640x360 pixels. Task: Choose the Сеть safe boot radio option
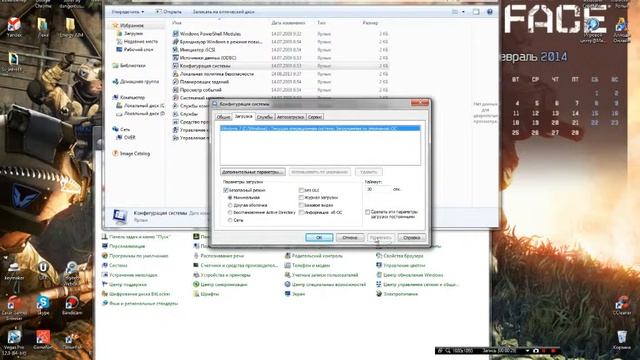(230, 220)
